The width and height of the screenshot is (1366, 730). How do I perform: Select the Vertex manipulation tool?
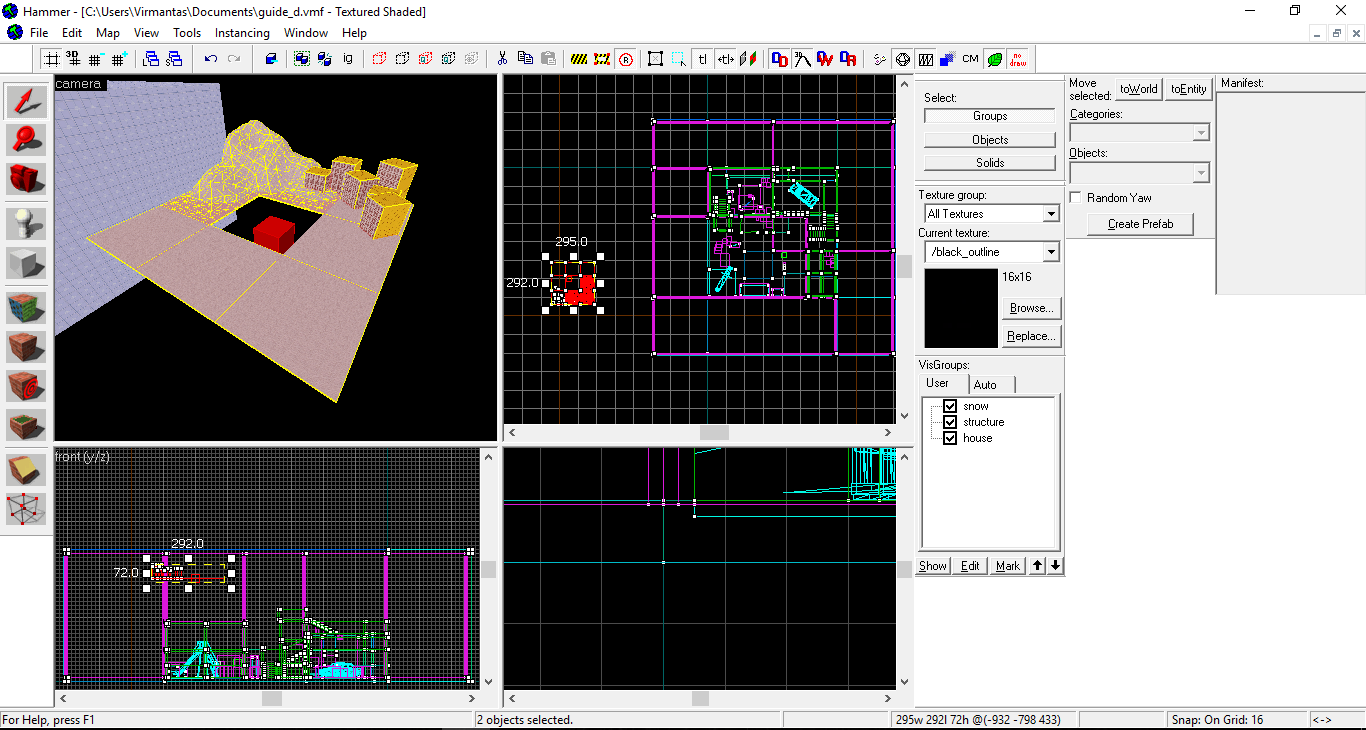(x=27, y=509)
